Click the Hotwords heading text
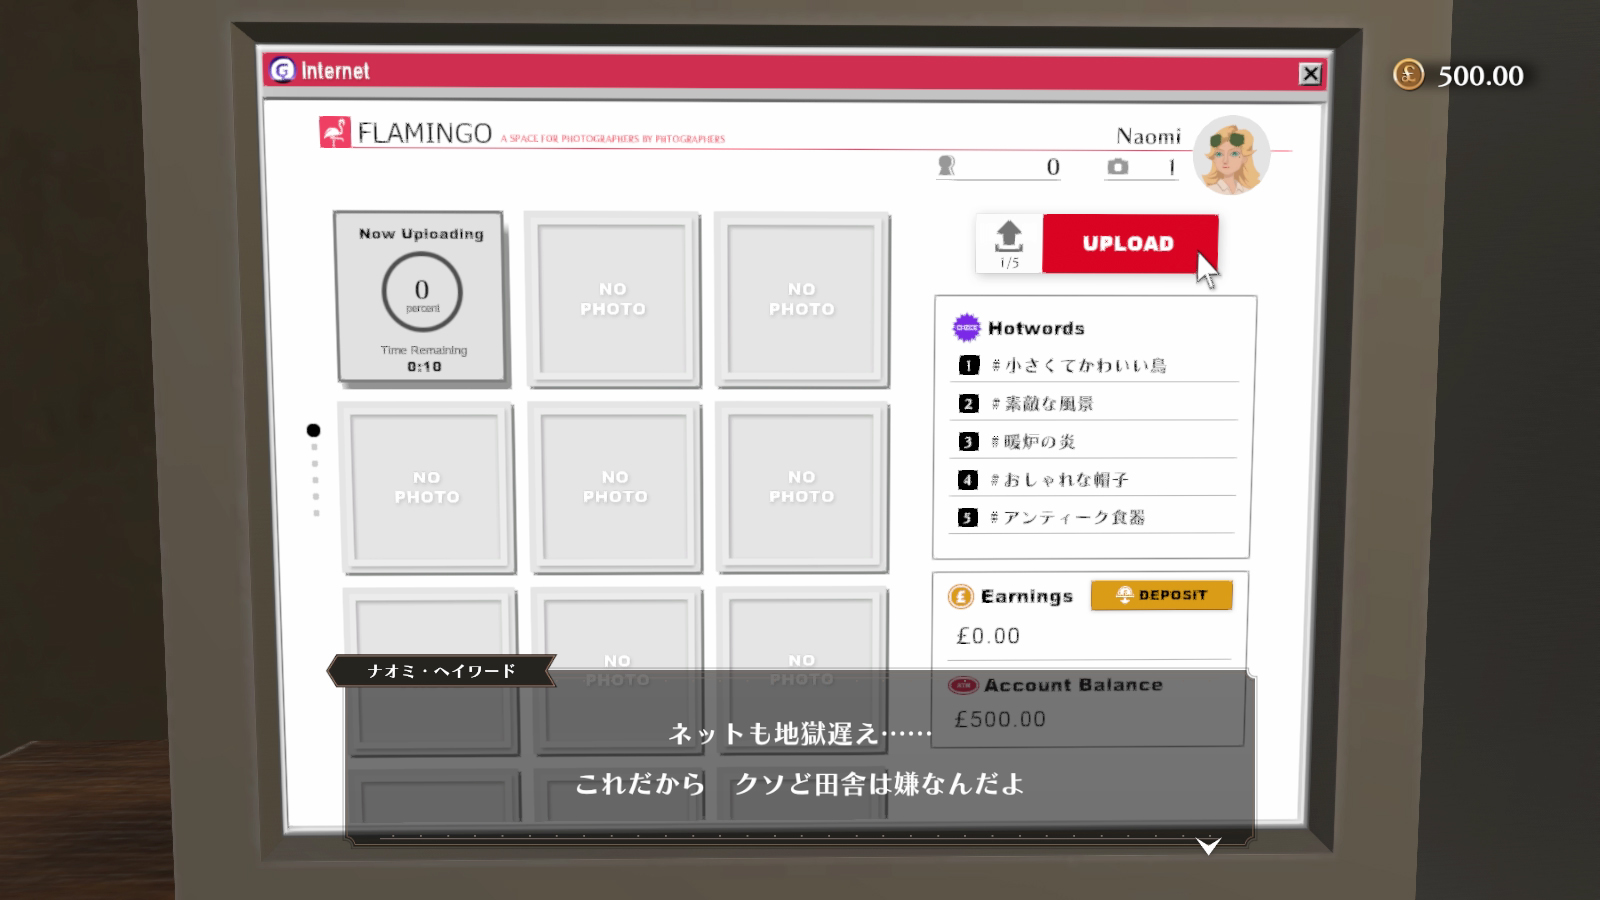The height and width of the screenshot is (900, 1600). (x=1036, y=328)
